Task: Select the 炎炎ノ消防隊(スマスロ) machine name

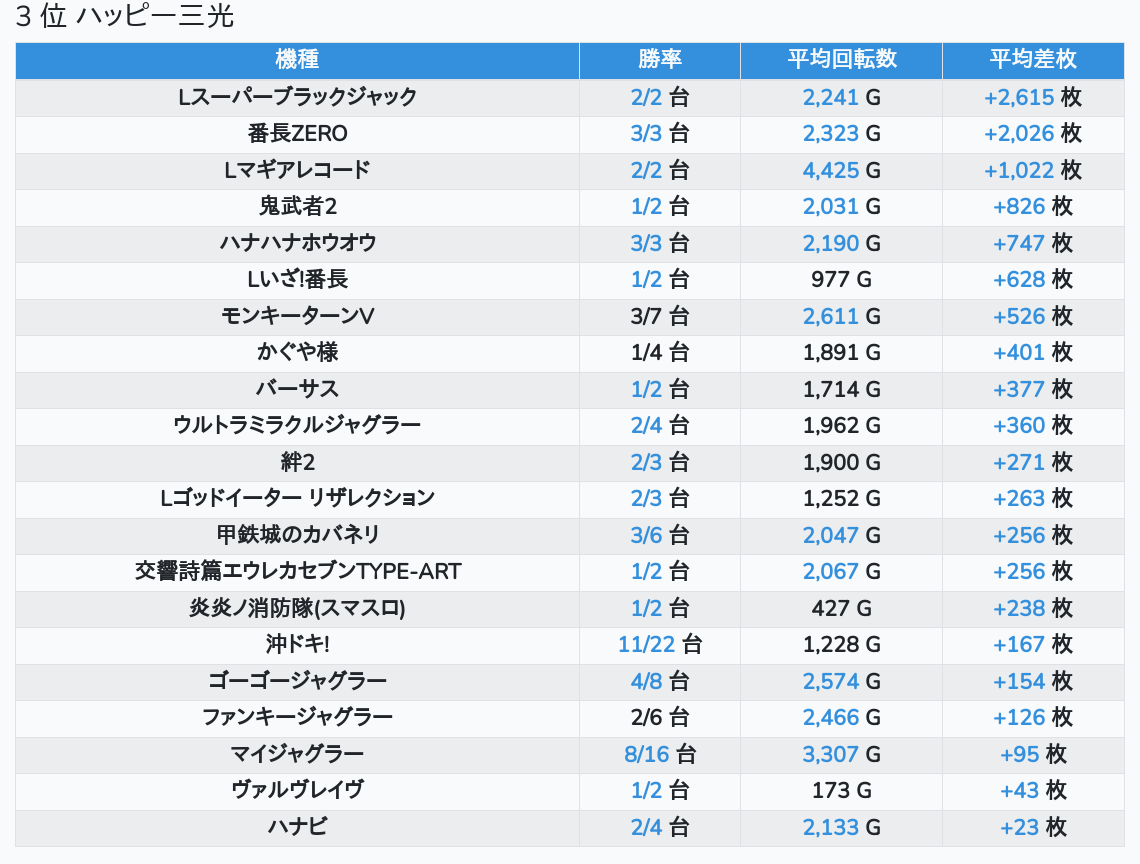Action: point(297,609)
